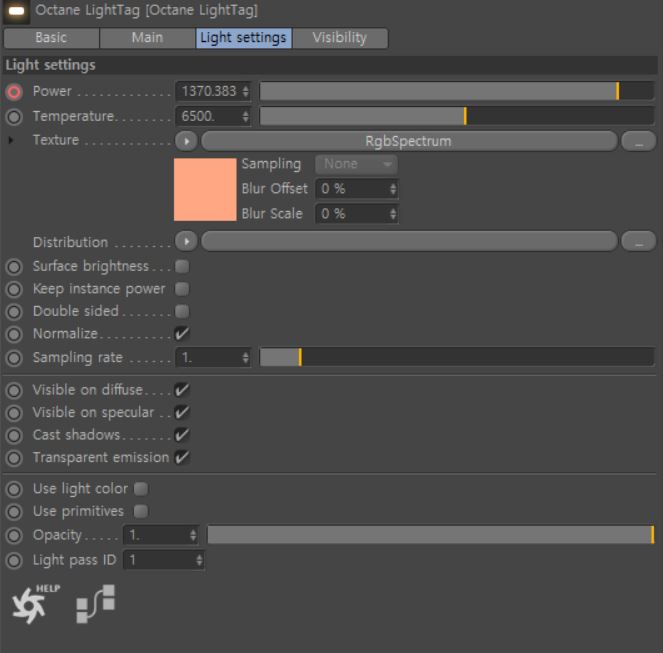This screenshot has height=653, width=663.
Task: Click the Blur Scale 0 % field
Action: (357, 214)
